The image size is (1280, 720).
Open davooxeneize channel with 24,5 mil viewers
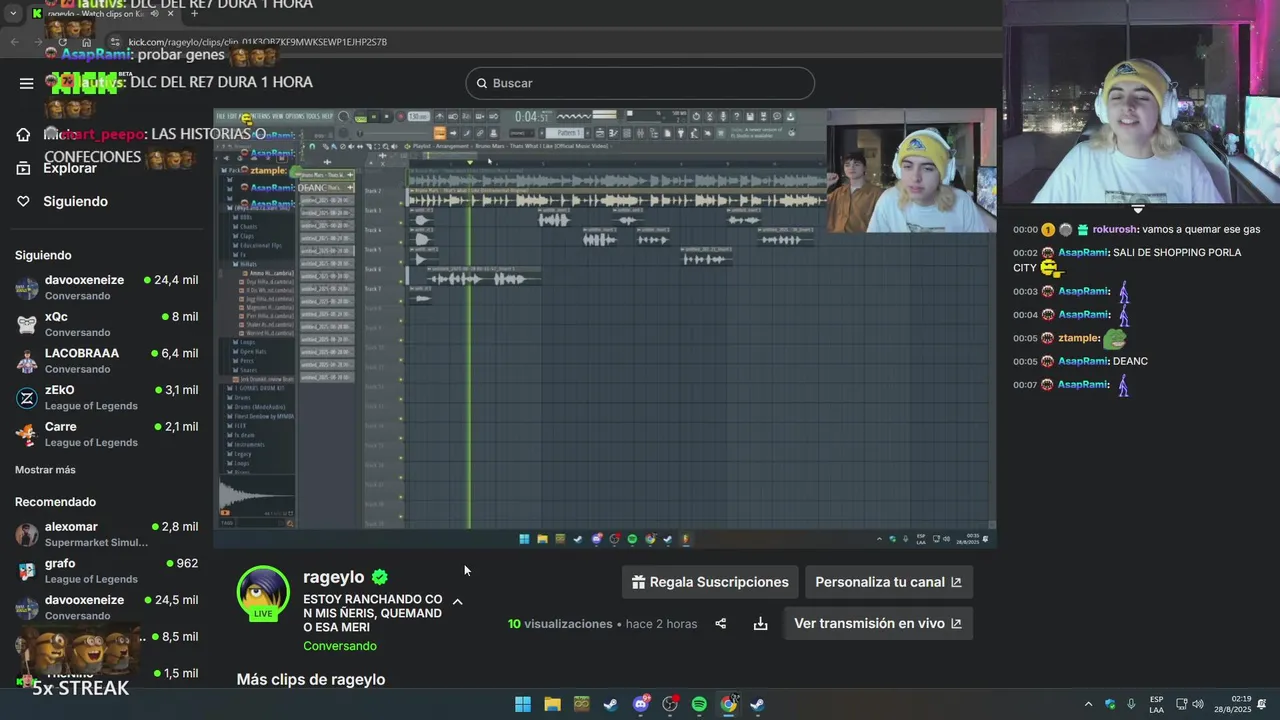pos(107,607)
